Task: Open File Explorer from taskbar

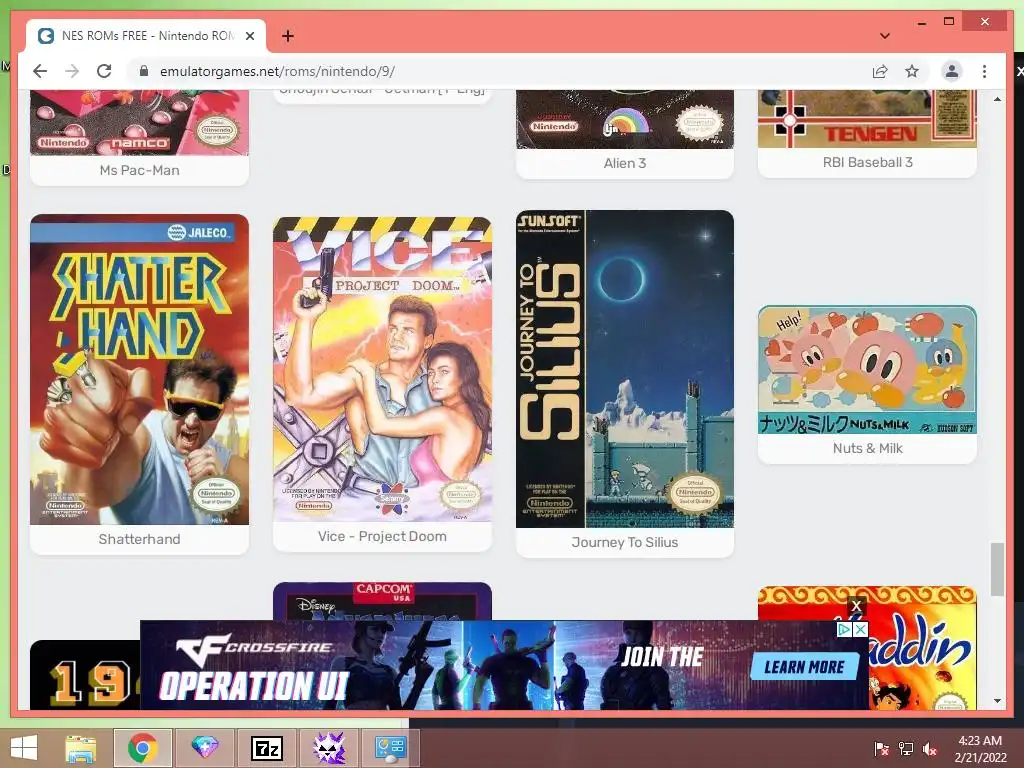Action: coord(81,748)
